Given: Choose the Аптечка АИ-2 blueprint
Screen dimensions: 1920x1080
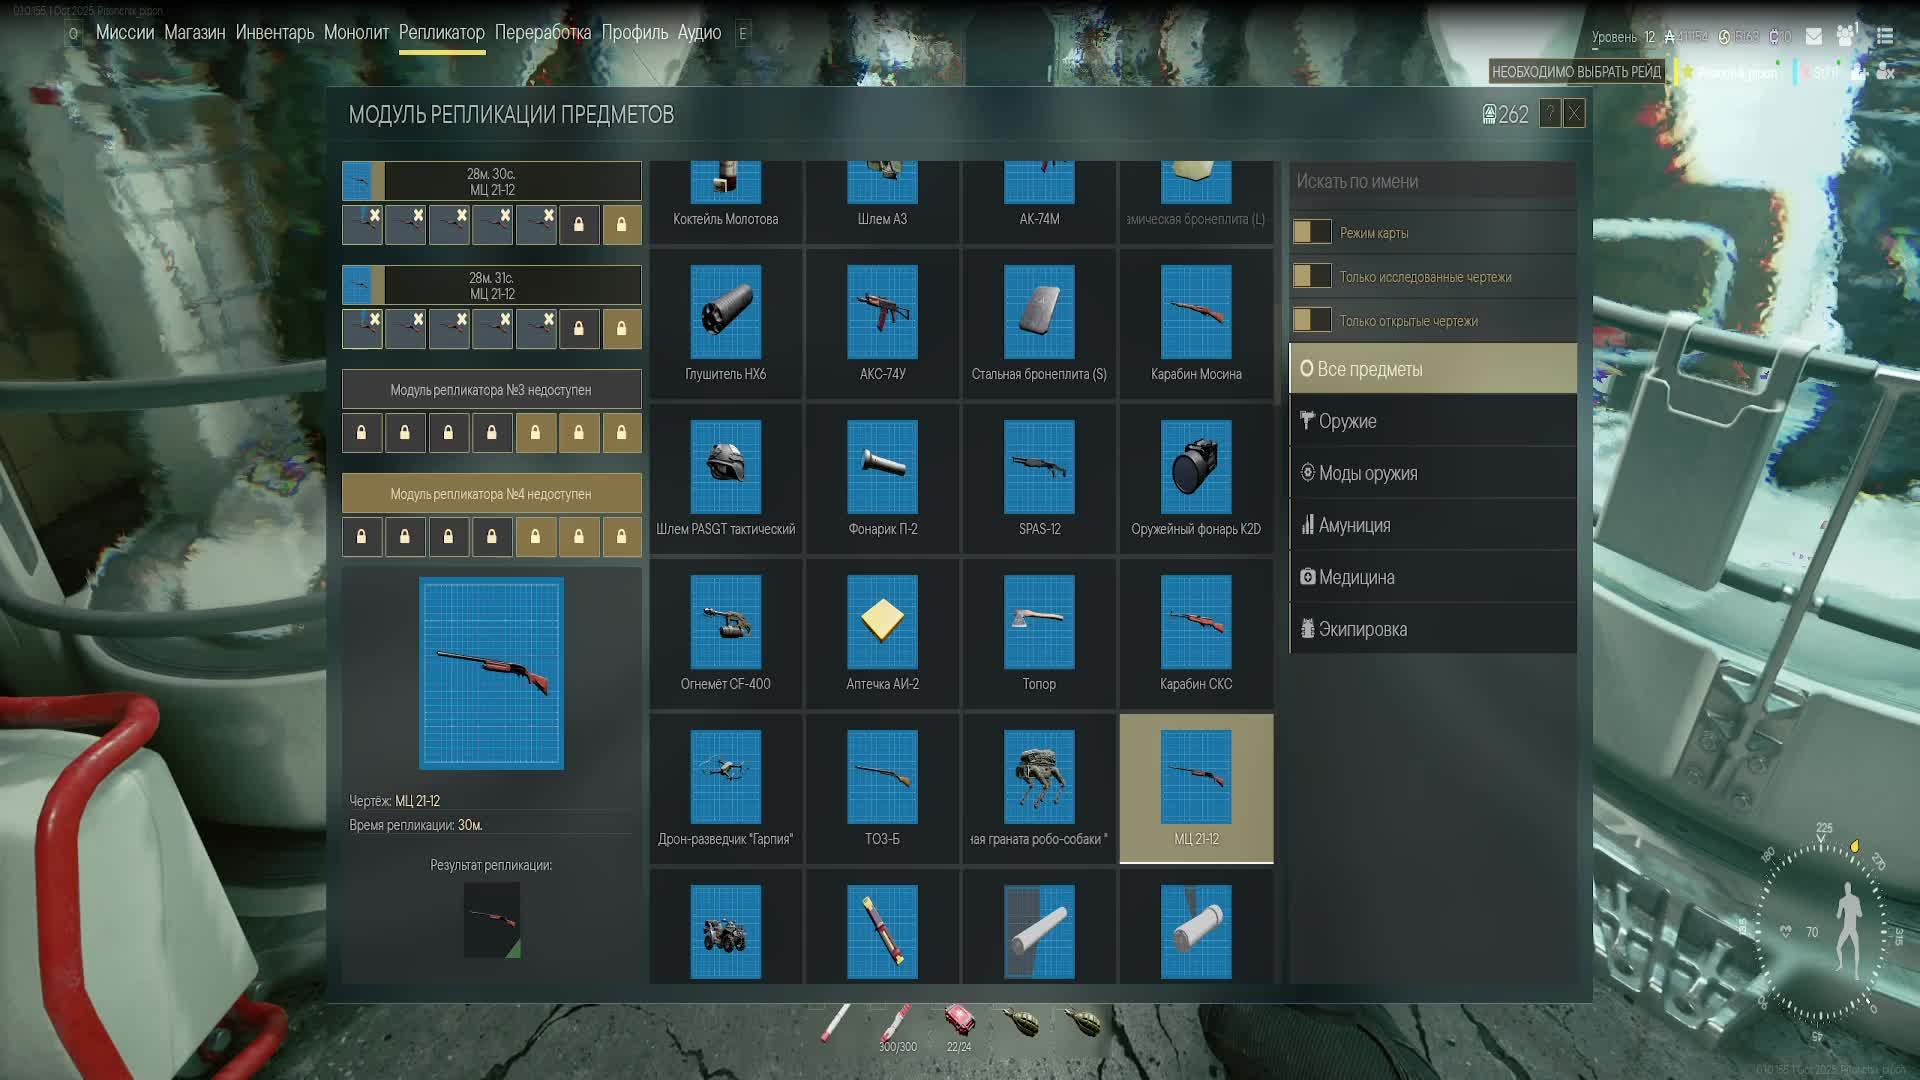Looking at the screenshot, I should coord(882,622).
